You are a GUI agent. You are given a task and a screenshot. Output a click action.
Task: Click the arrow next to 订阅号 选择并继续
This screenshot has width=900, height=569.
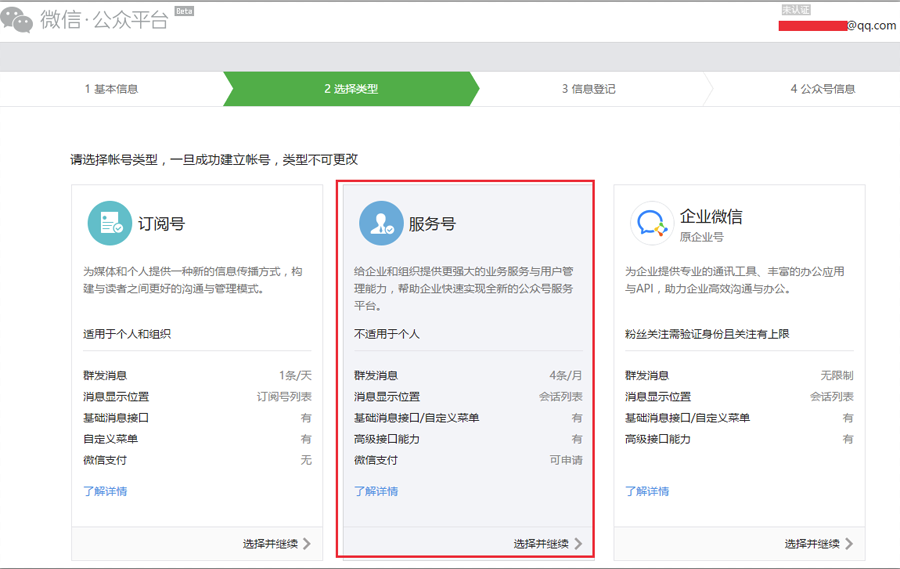coord(307,544)
